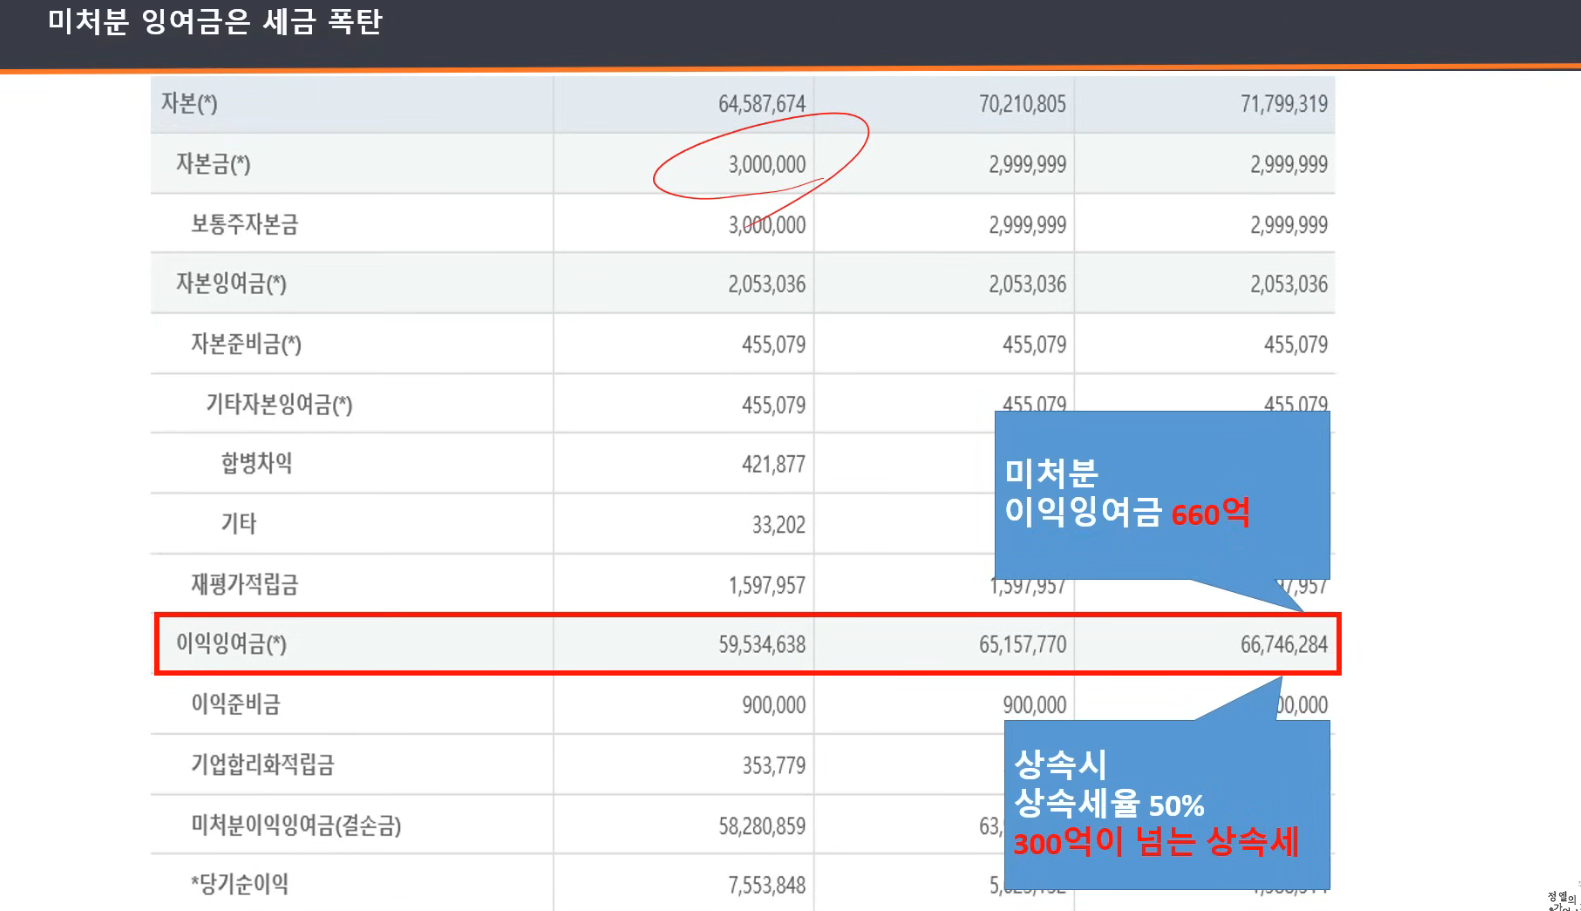Click the value 65,157,770 in 이익잉여금 row
This screenshot has height=911, width=1581.
click(x=1022, y=645)
